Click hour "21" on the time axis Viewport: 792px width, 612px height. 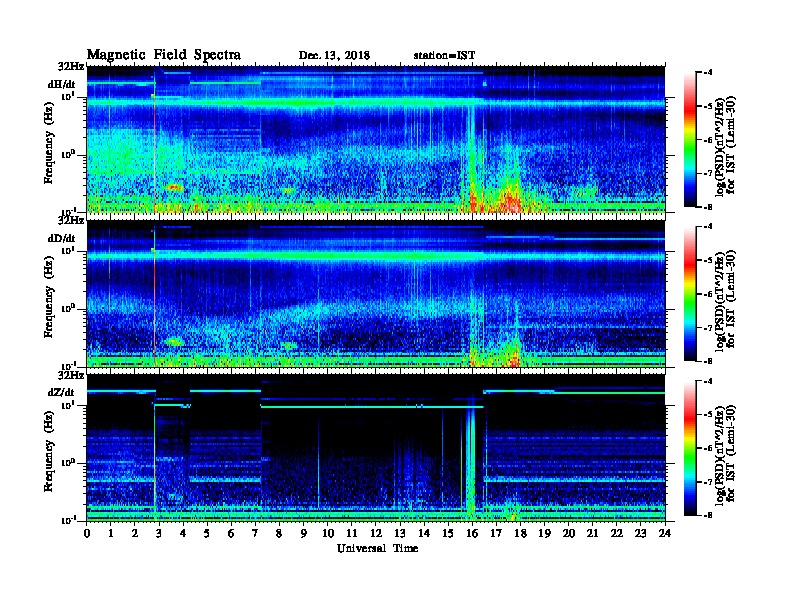[592, 533]
